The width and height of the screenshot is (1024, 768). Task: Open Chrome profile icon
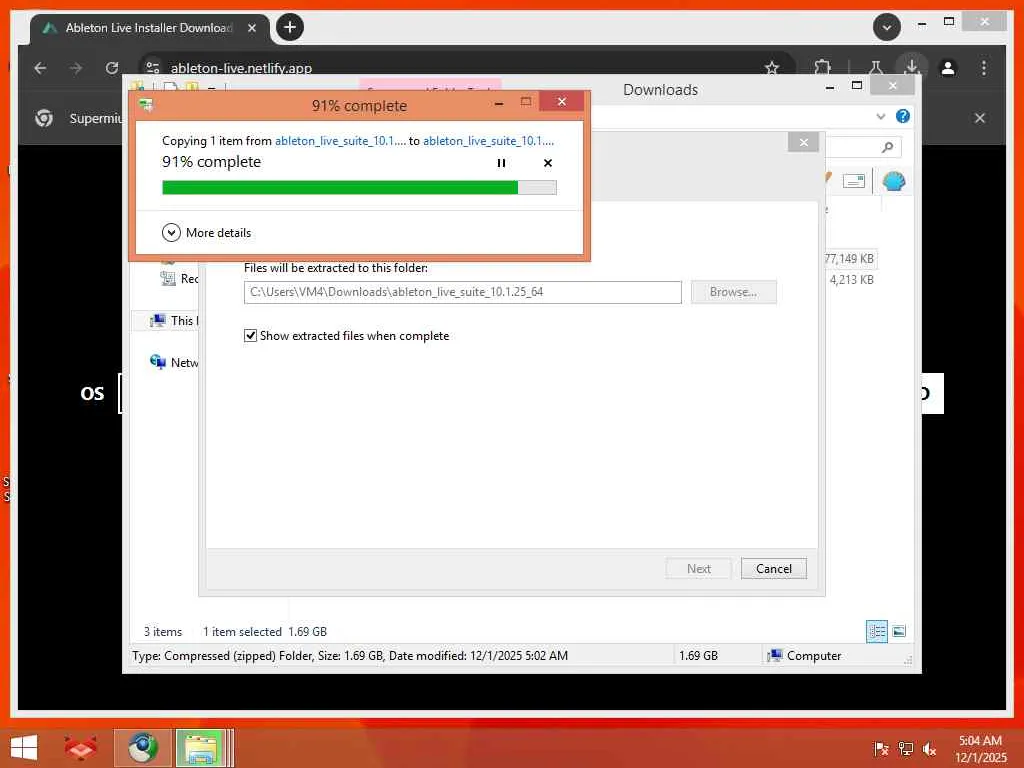tap(948, 68)
